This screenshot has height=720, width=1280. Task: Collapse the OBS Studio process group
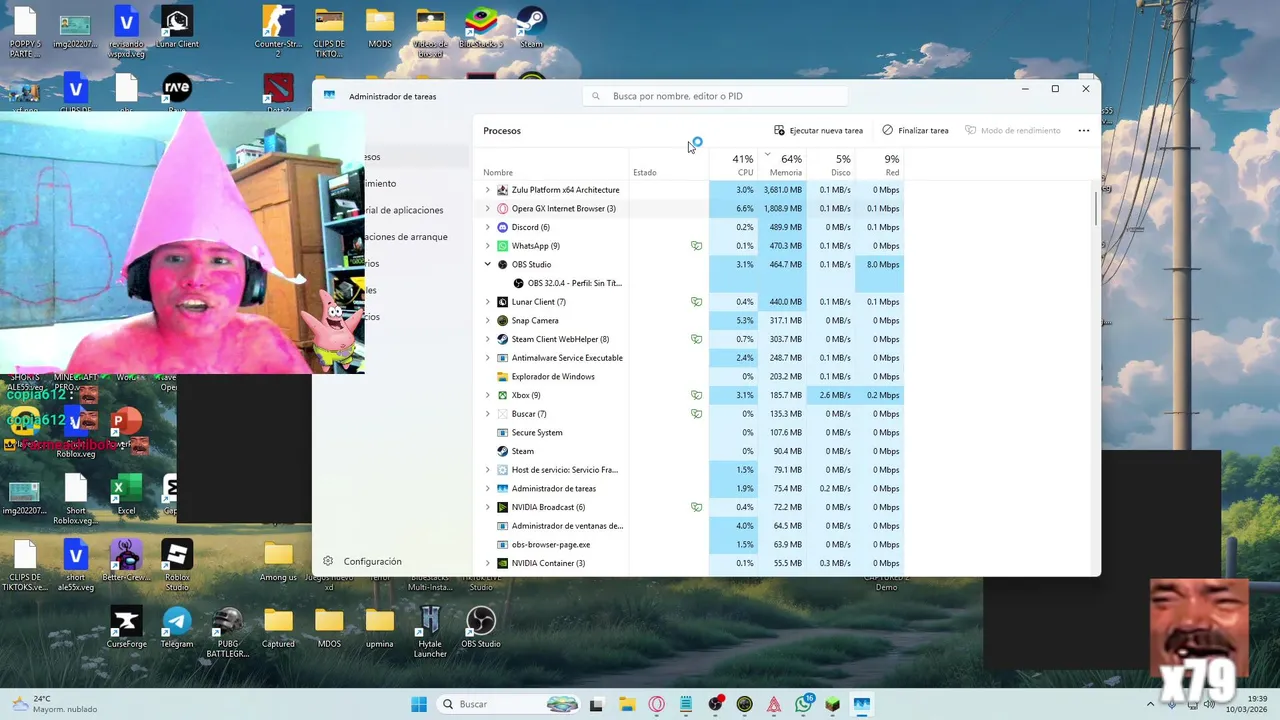(488, 264)
